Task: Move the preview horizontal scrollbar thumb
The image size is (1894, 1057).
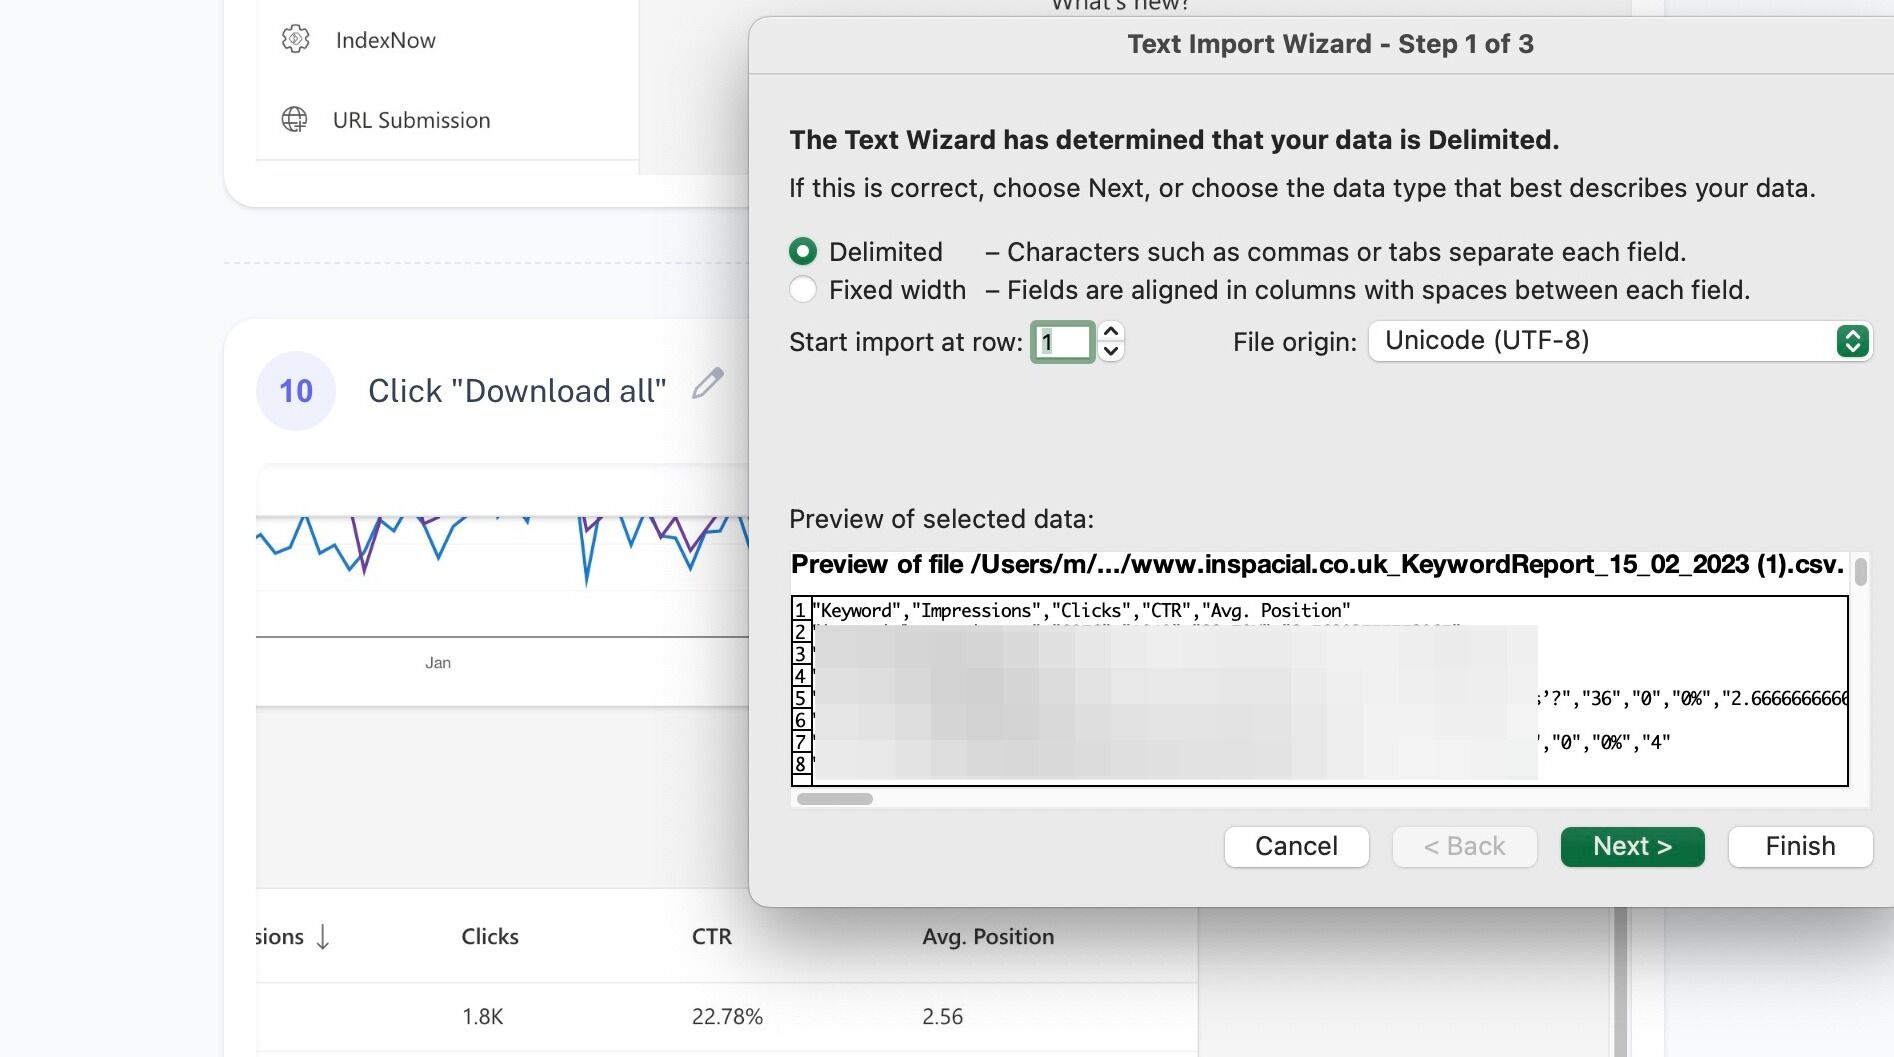Action: pos(835,799)
